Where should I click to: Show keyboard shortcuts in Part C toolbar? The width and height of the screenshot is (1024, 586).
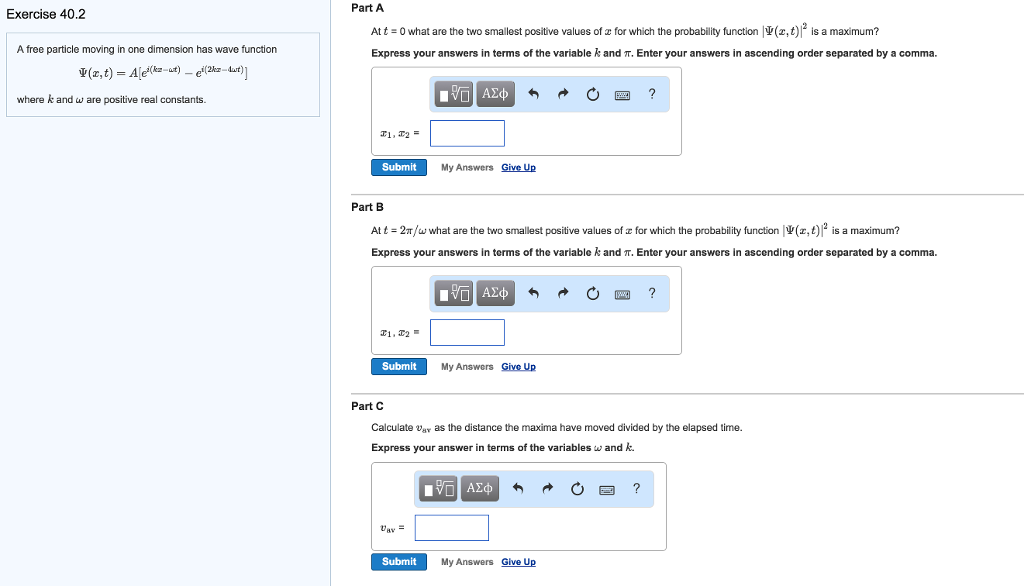tap(607, 490)
